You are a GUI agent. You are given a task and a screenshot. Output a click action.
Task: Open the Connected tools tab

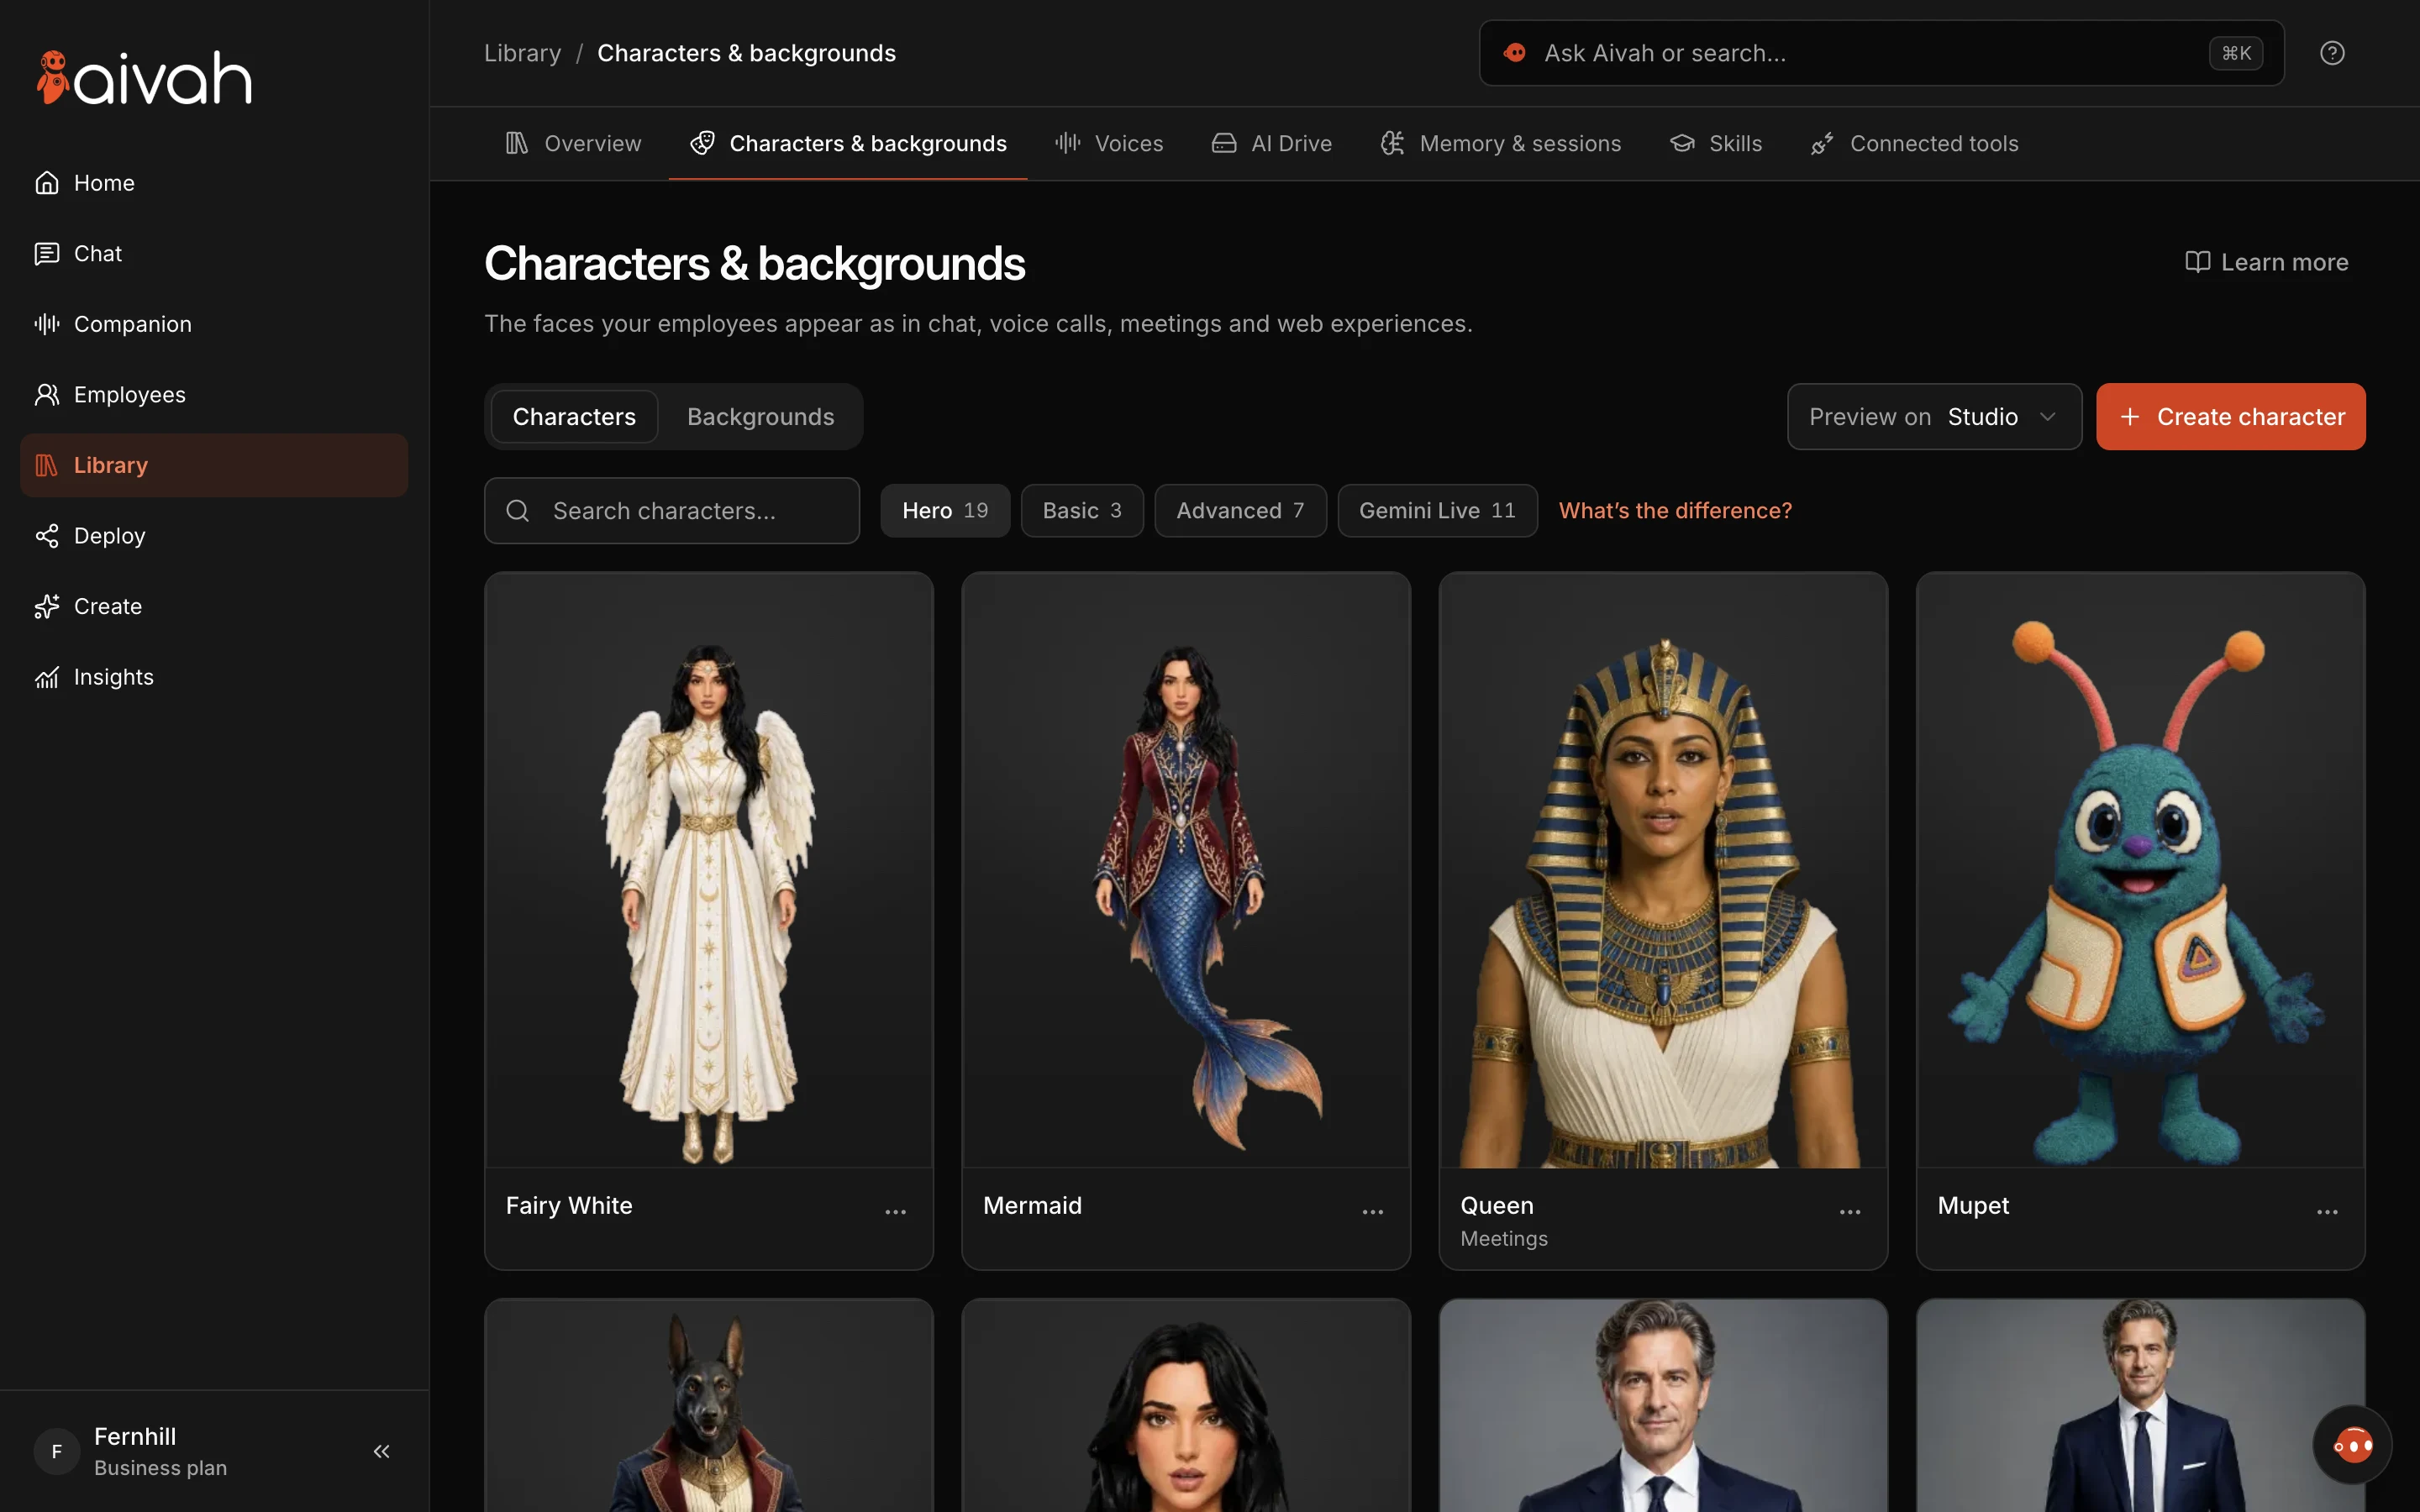(x=1914, y=144)
